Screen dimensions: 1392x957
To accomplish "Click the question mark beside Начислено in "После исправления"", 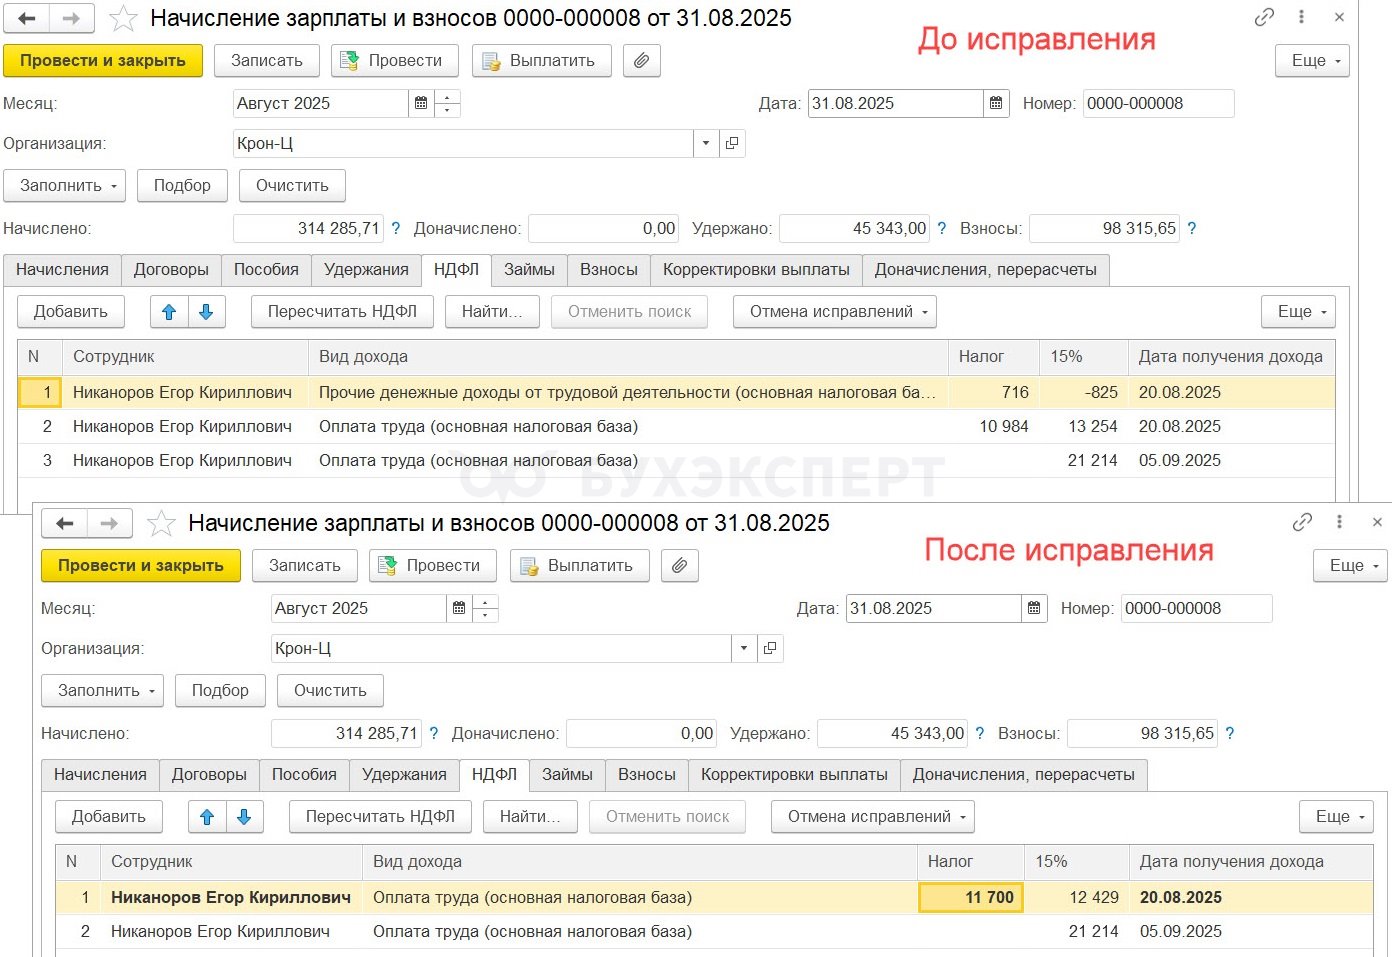I will 434,734.
